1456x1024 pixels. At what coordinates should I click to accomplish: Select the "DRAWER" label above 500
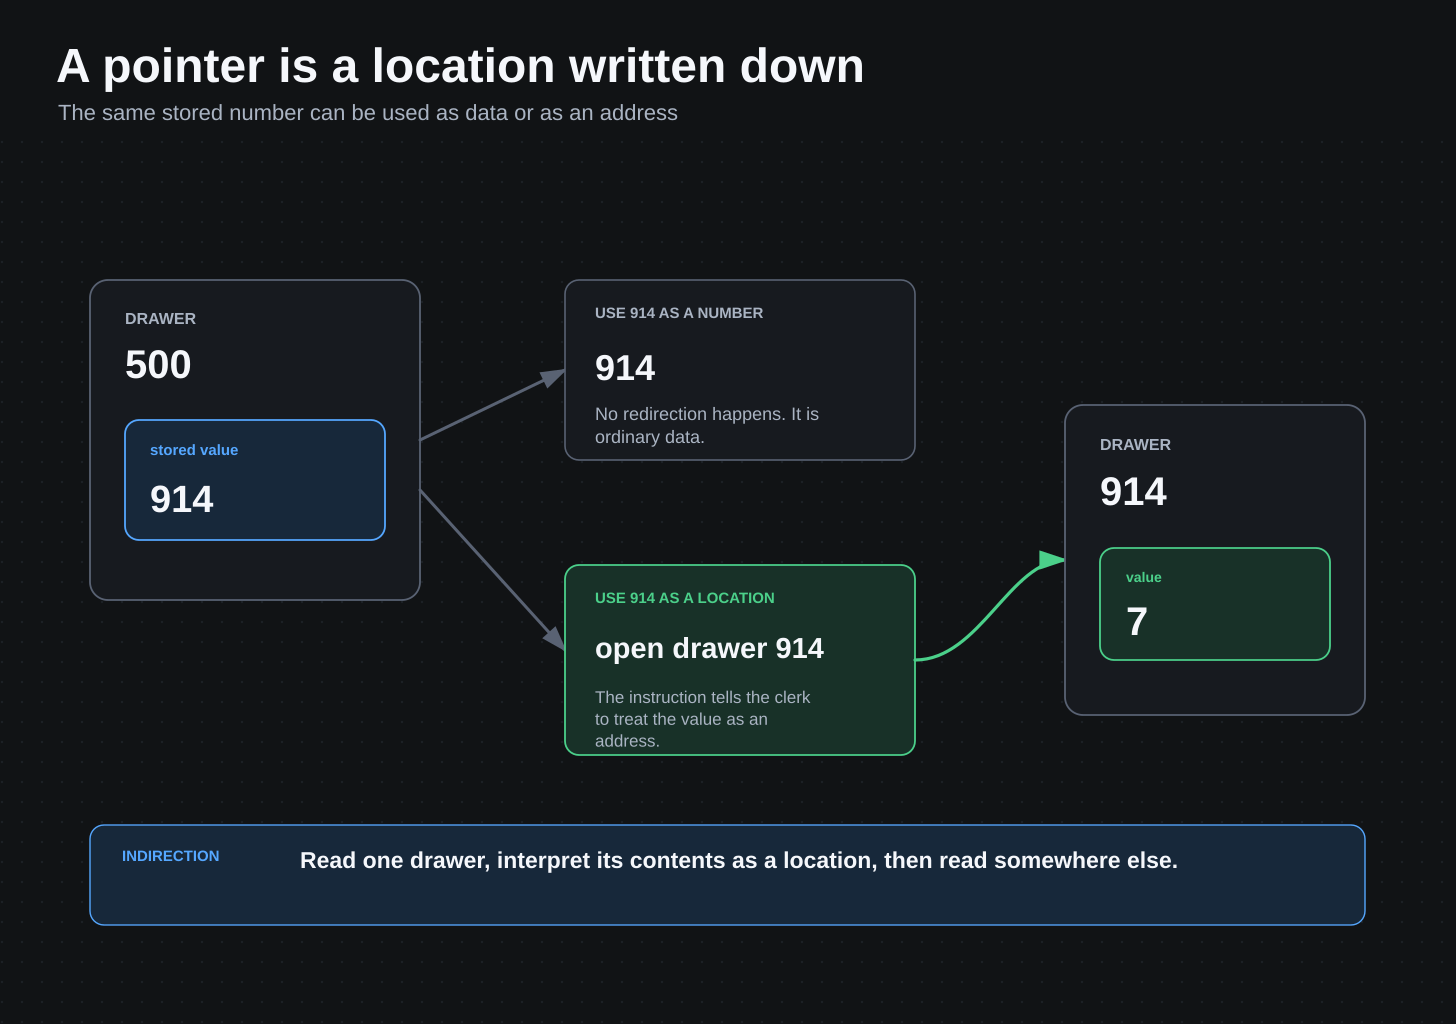pyautogui.click(x=160, y=319)
